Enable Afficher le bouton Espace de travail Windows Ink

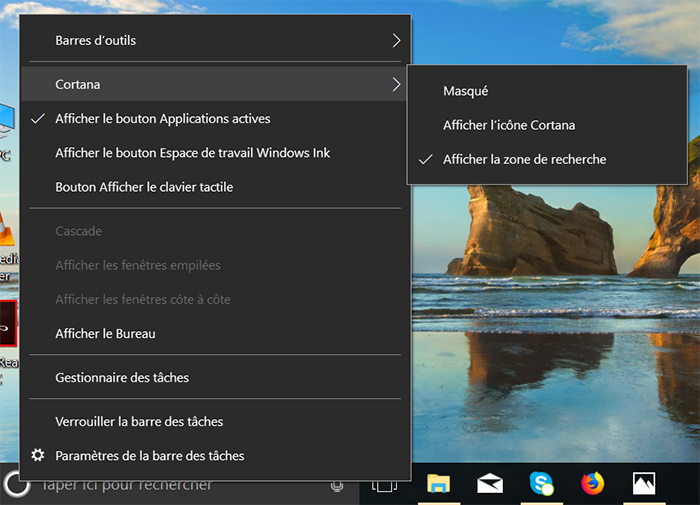(192, 153)
